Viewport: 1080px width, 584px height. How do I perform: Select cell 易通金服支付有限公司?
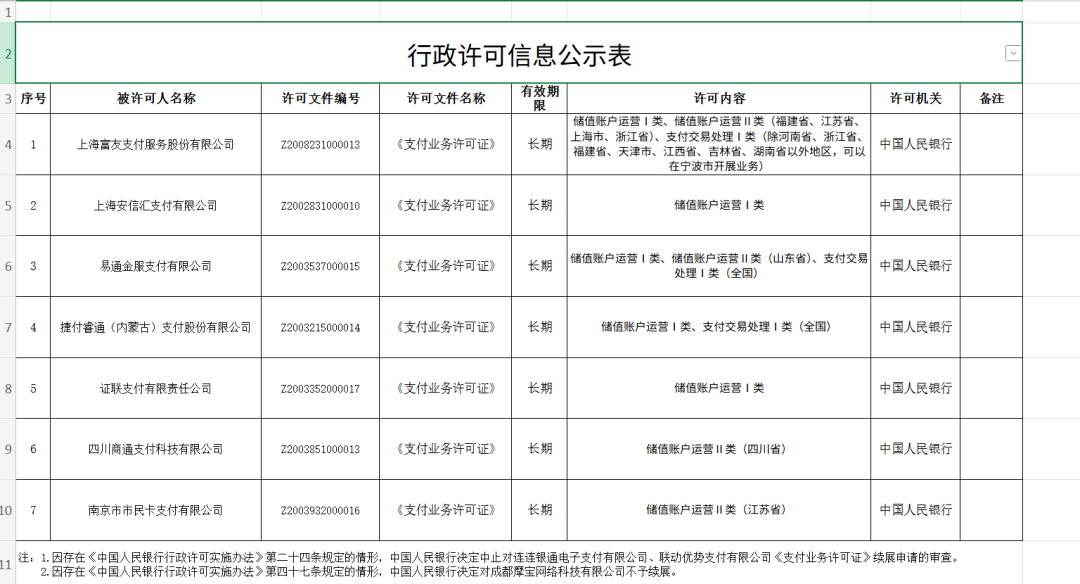coord(156,266)
